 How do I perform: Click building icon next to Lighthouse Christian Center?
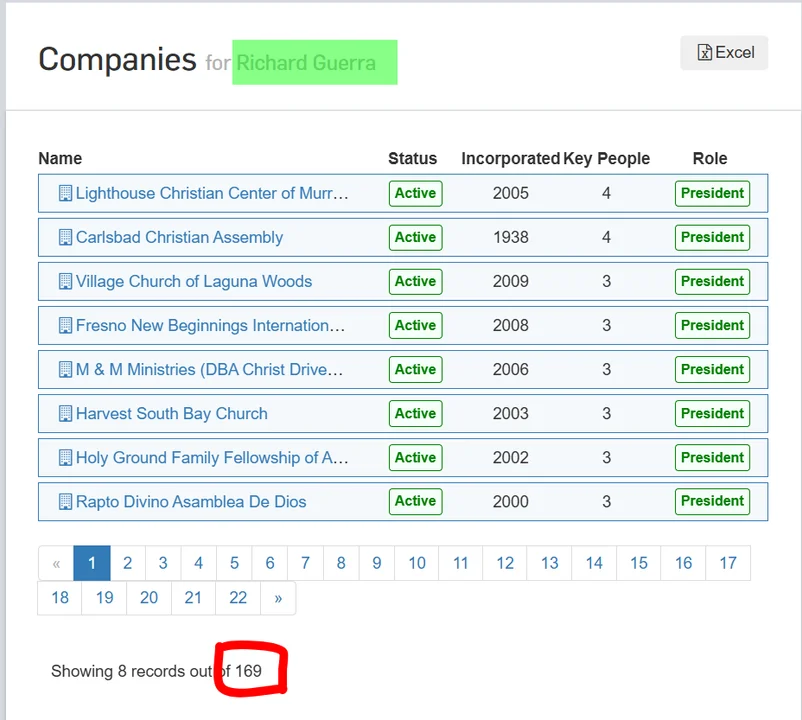coord(66,193)
